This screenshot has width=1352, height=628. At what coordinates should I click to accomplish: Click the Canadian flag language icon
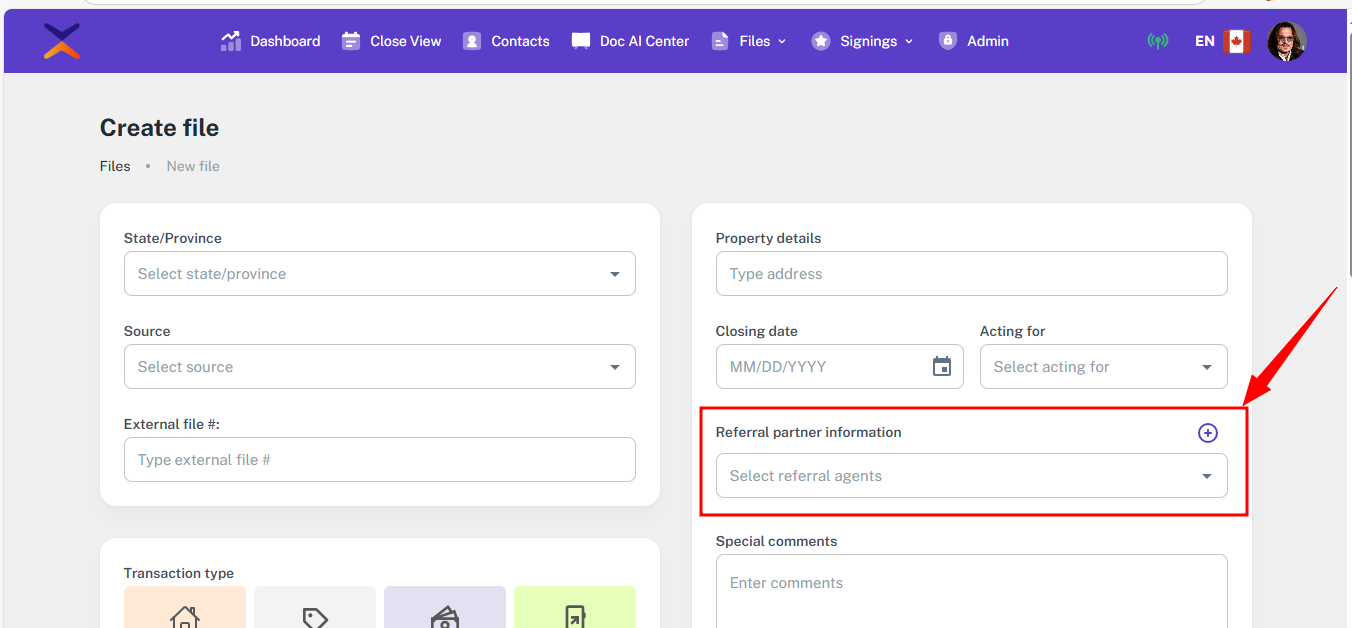click(x=1237, y=41)
